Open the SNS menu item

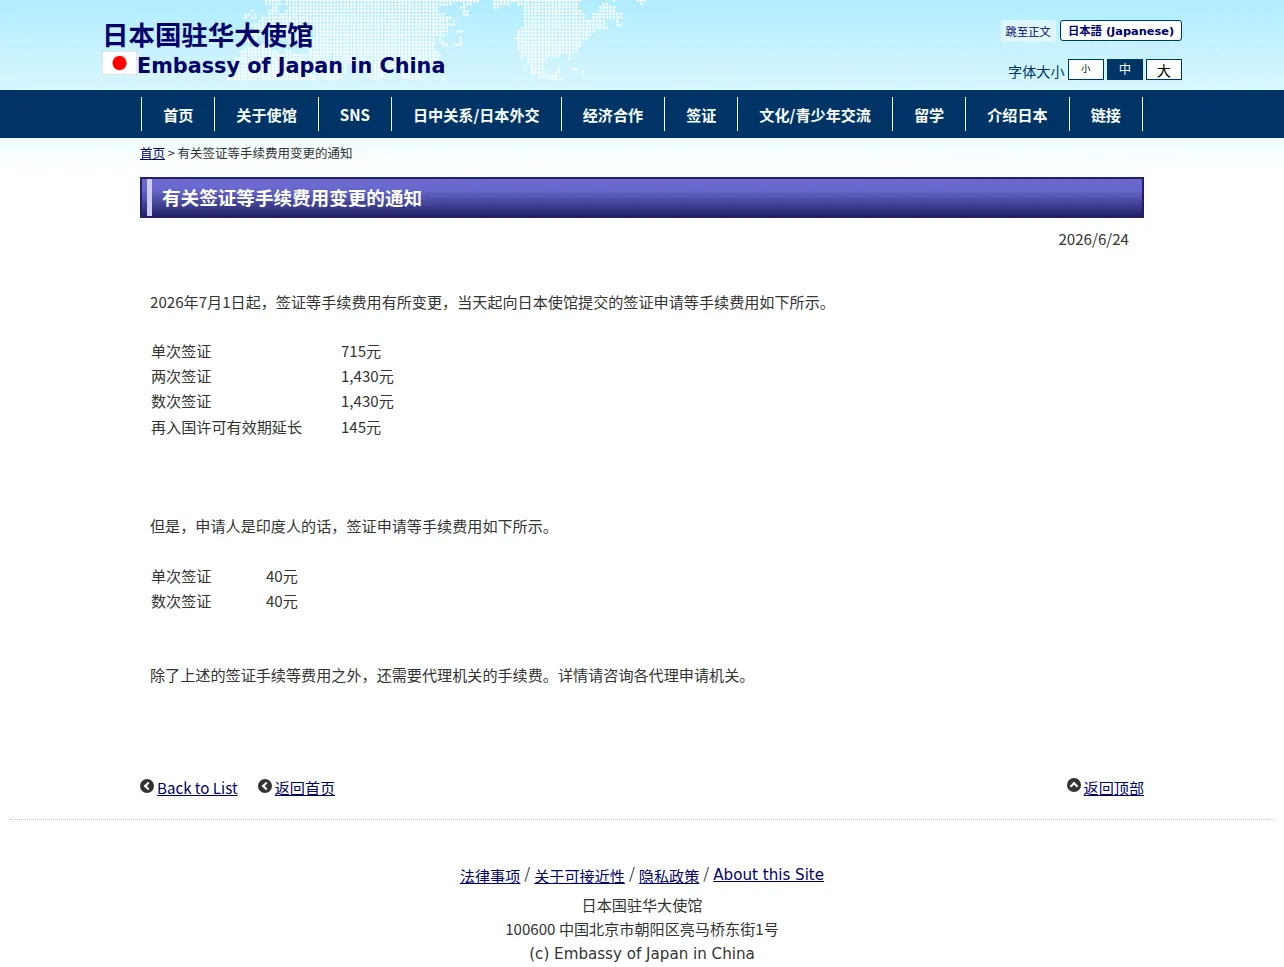(355, 115)
